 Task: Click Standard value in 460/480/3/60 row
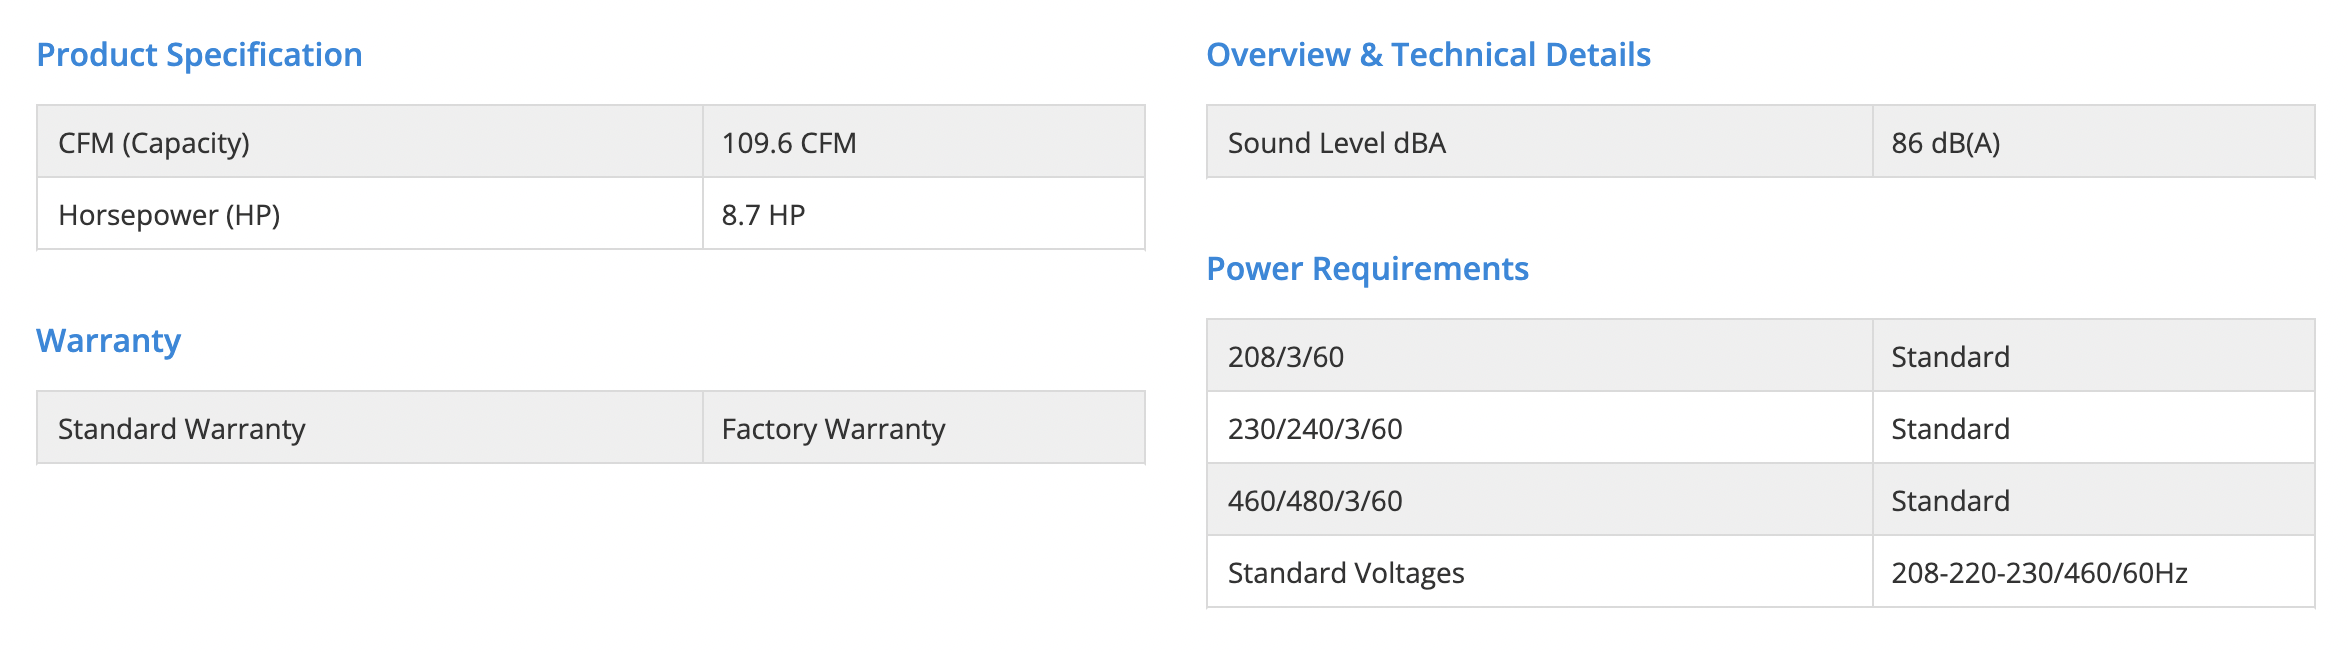point(1950,501)
